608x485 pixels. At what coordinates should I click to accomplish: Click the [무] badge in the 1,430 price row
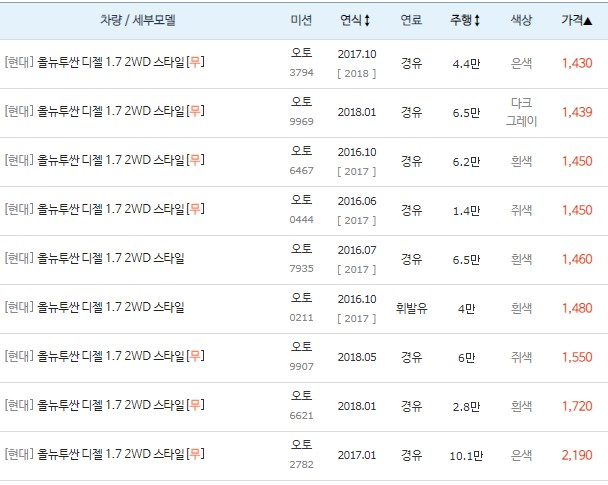195,62
